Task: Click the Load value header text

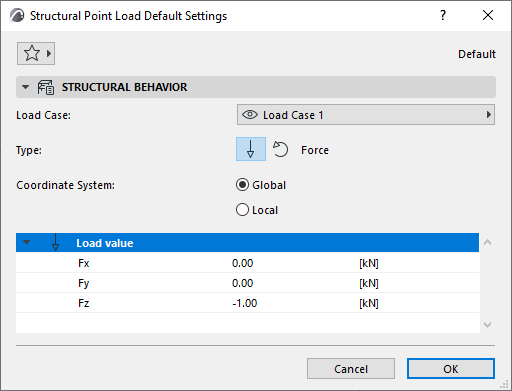Action: [x=105, y=243]
